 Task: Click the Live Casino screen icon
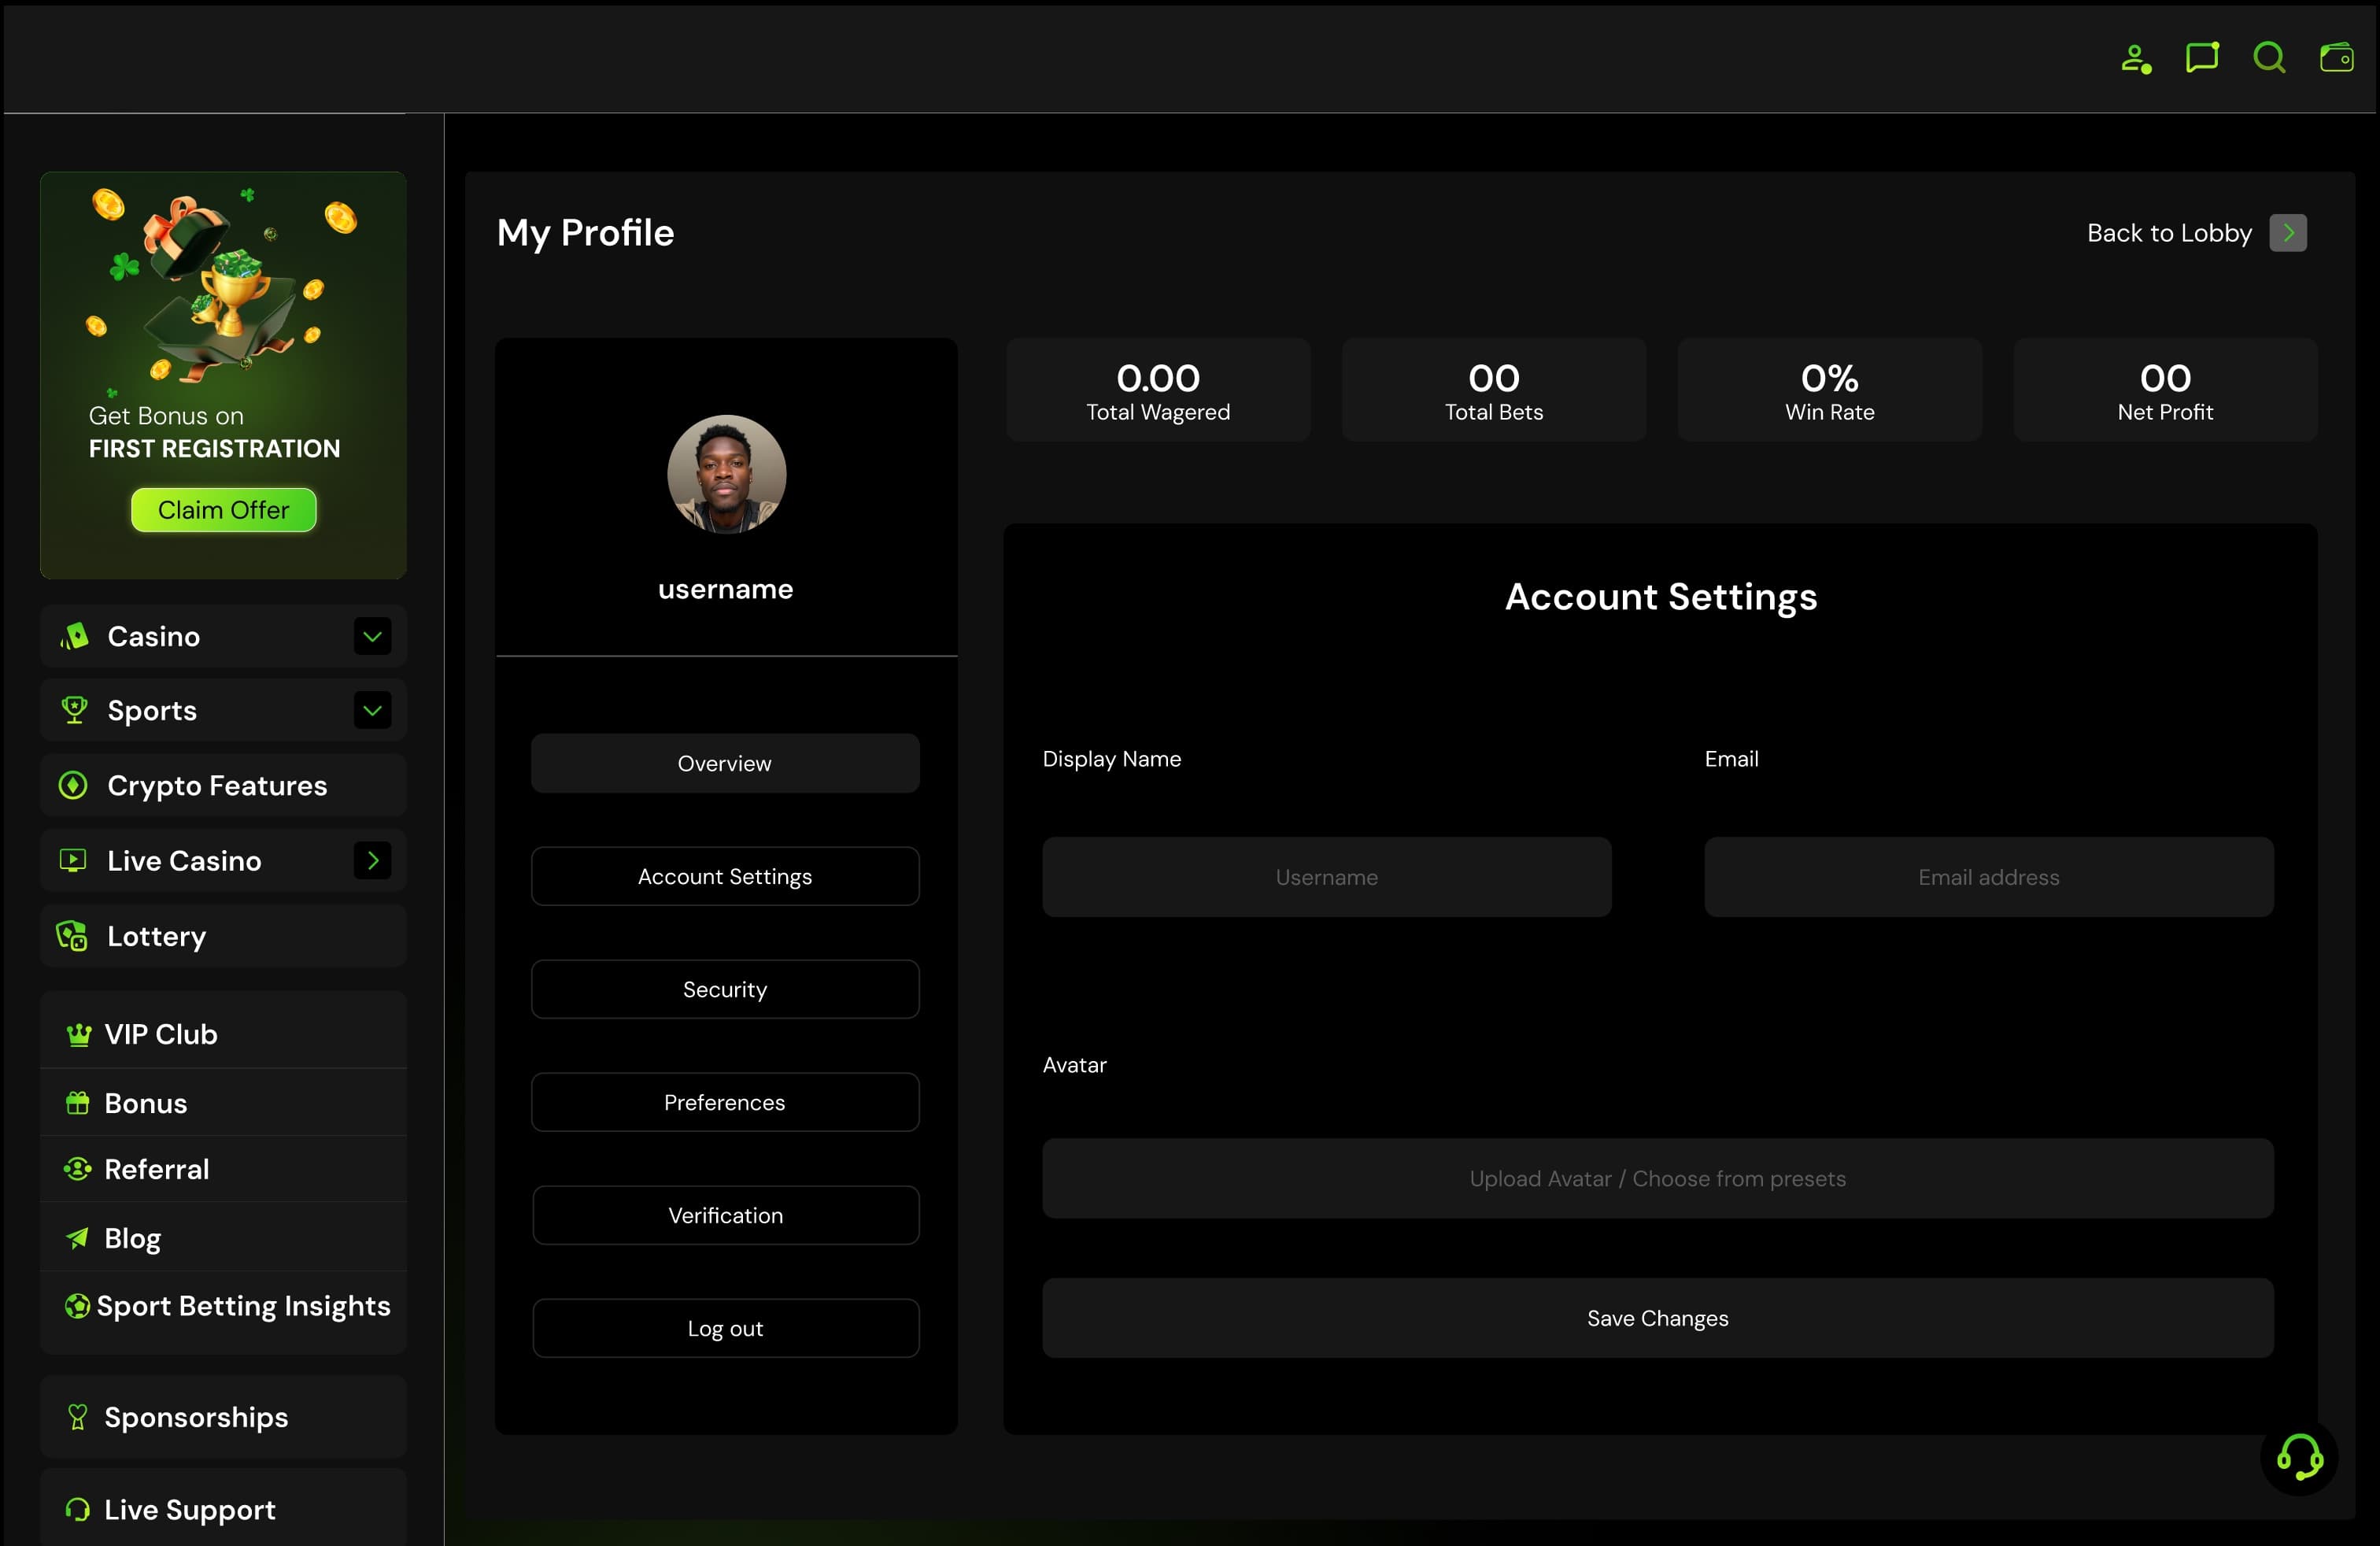(73, 860)
